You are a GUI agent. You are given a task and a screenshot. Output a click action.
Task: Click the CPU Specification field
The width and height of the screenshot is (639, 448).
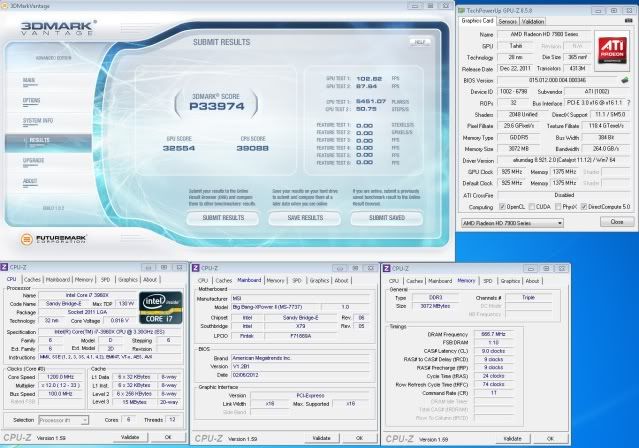110,332
